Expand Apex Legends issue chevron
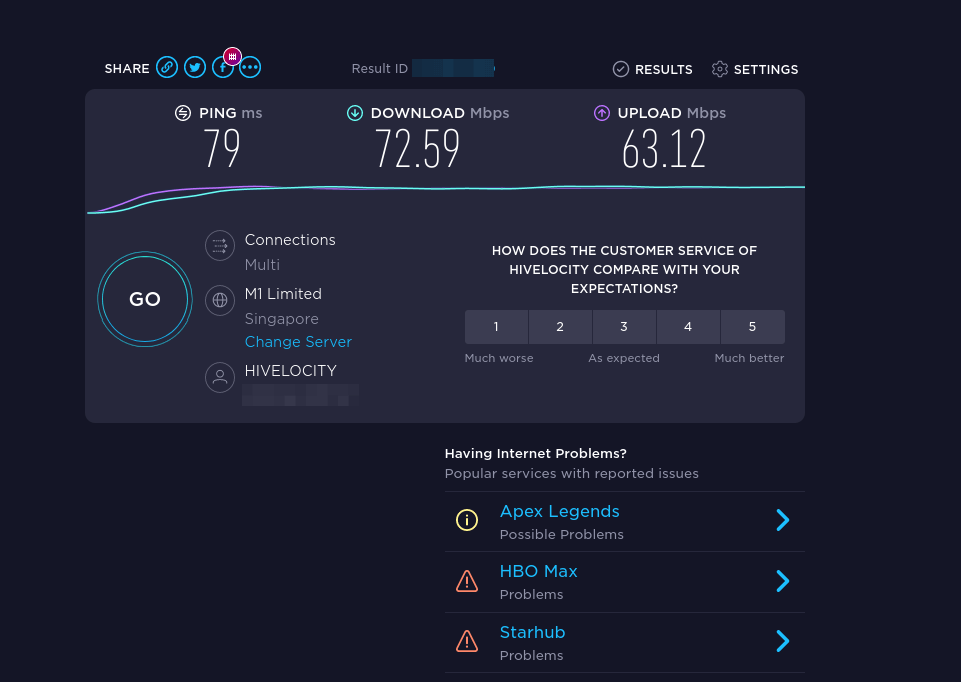961x682 pixels. tap(783, 520)
